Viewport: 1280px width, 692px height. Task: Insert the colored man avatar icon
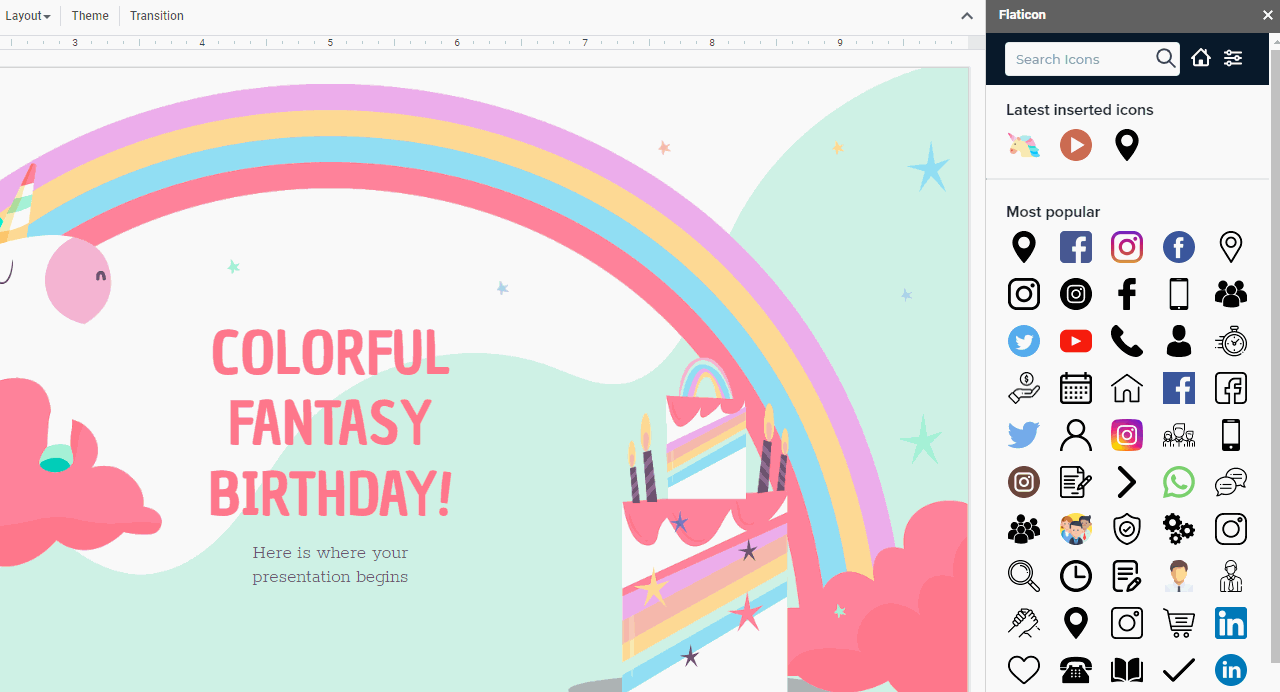pos(1179,576)
